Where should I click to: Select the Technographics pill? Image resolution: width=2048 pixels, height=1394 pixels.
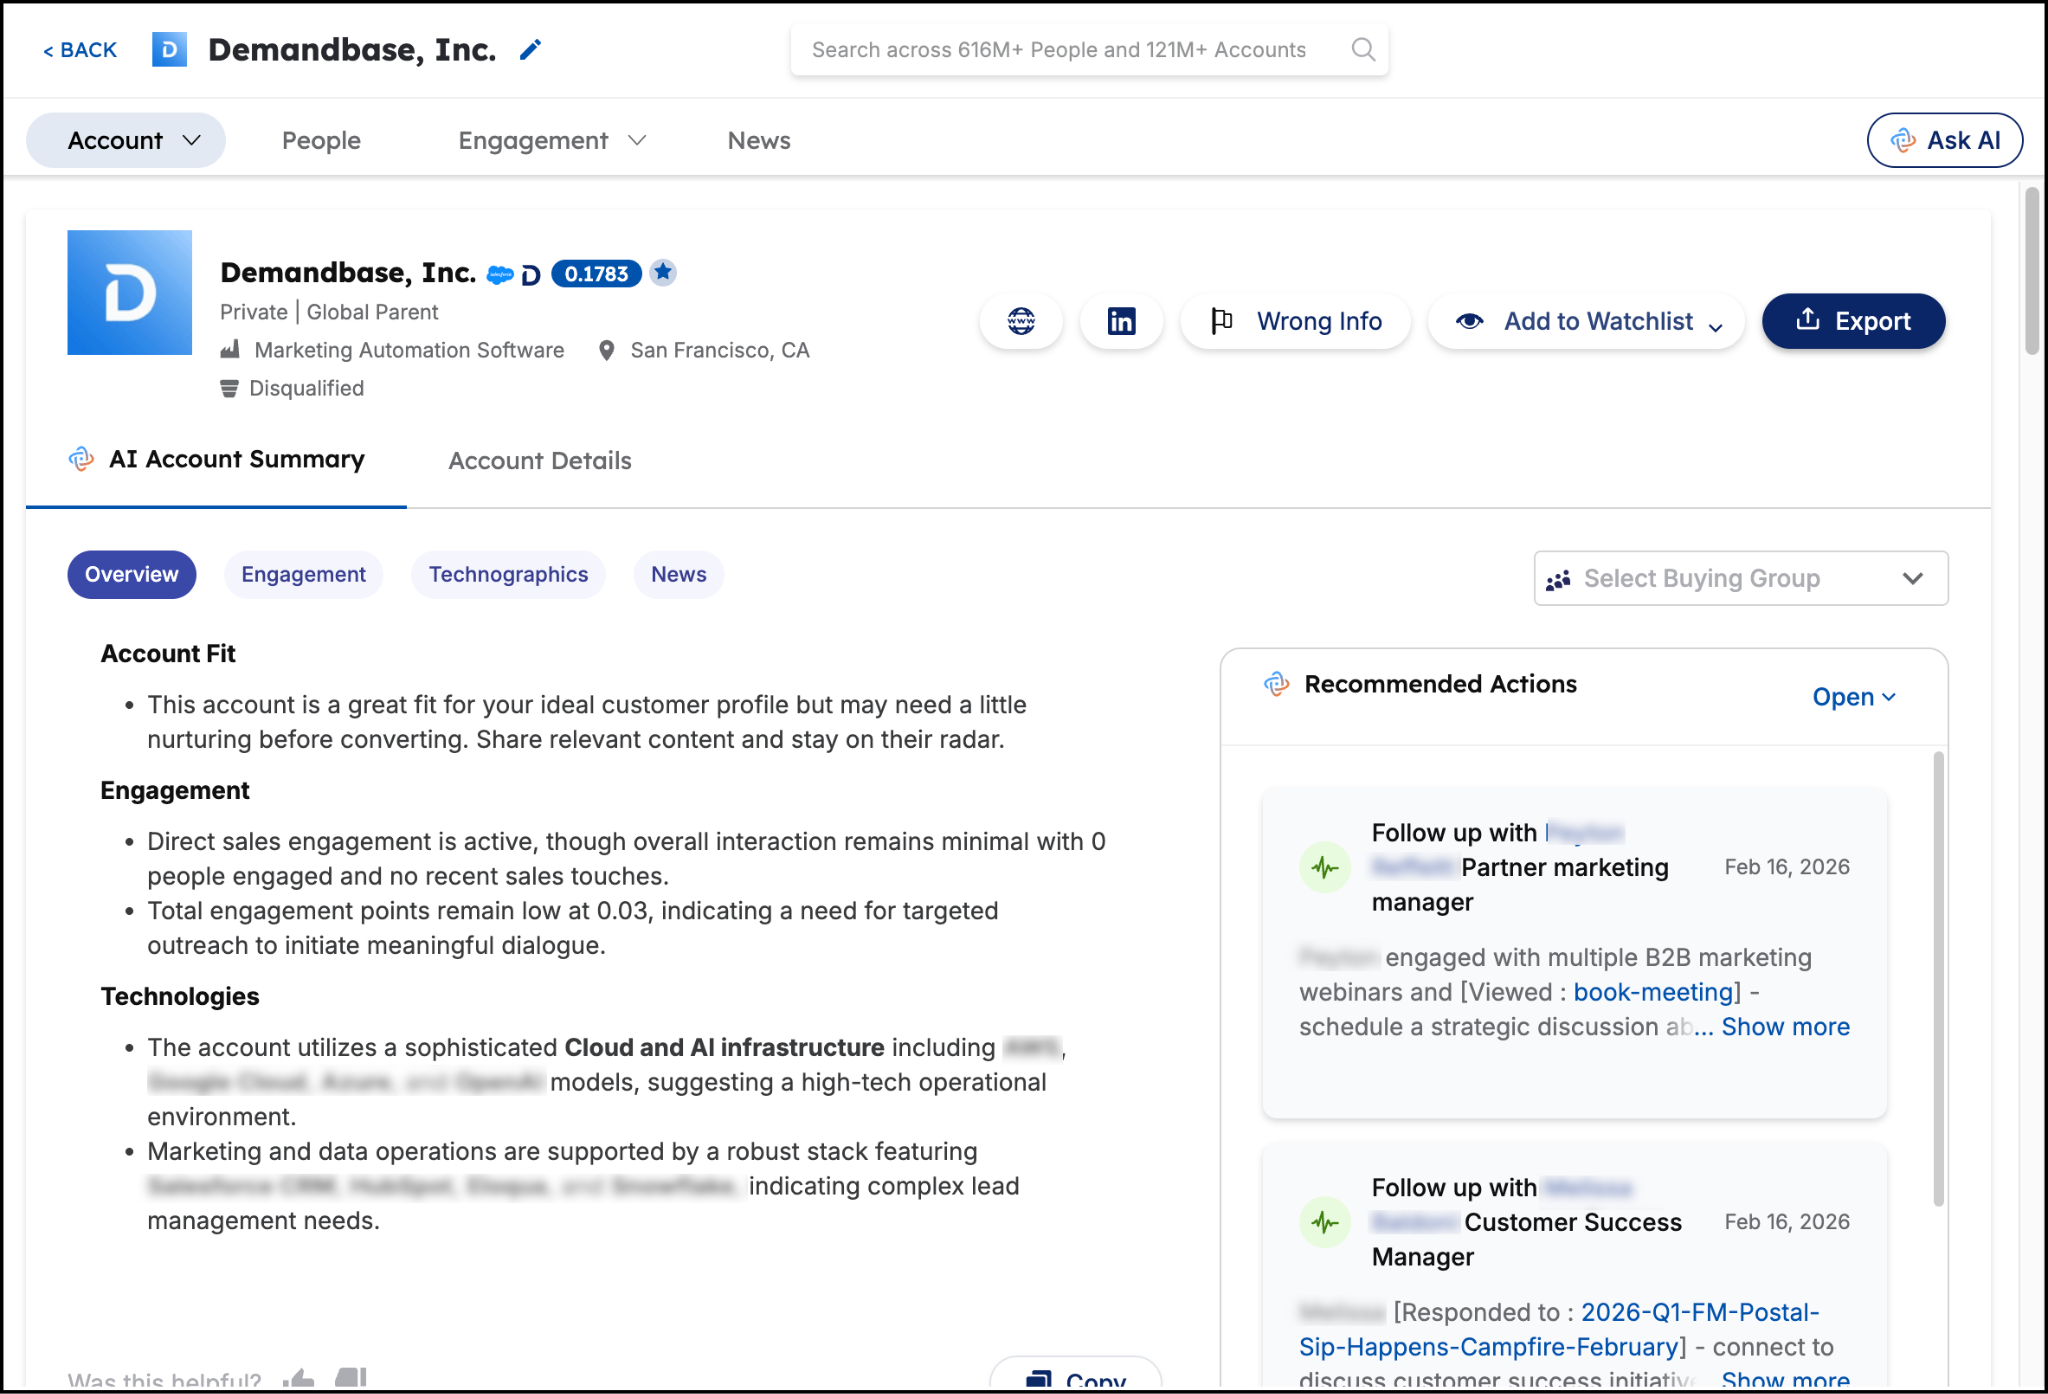[x=508, y=575]
